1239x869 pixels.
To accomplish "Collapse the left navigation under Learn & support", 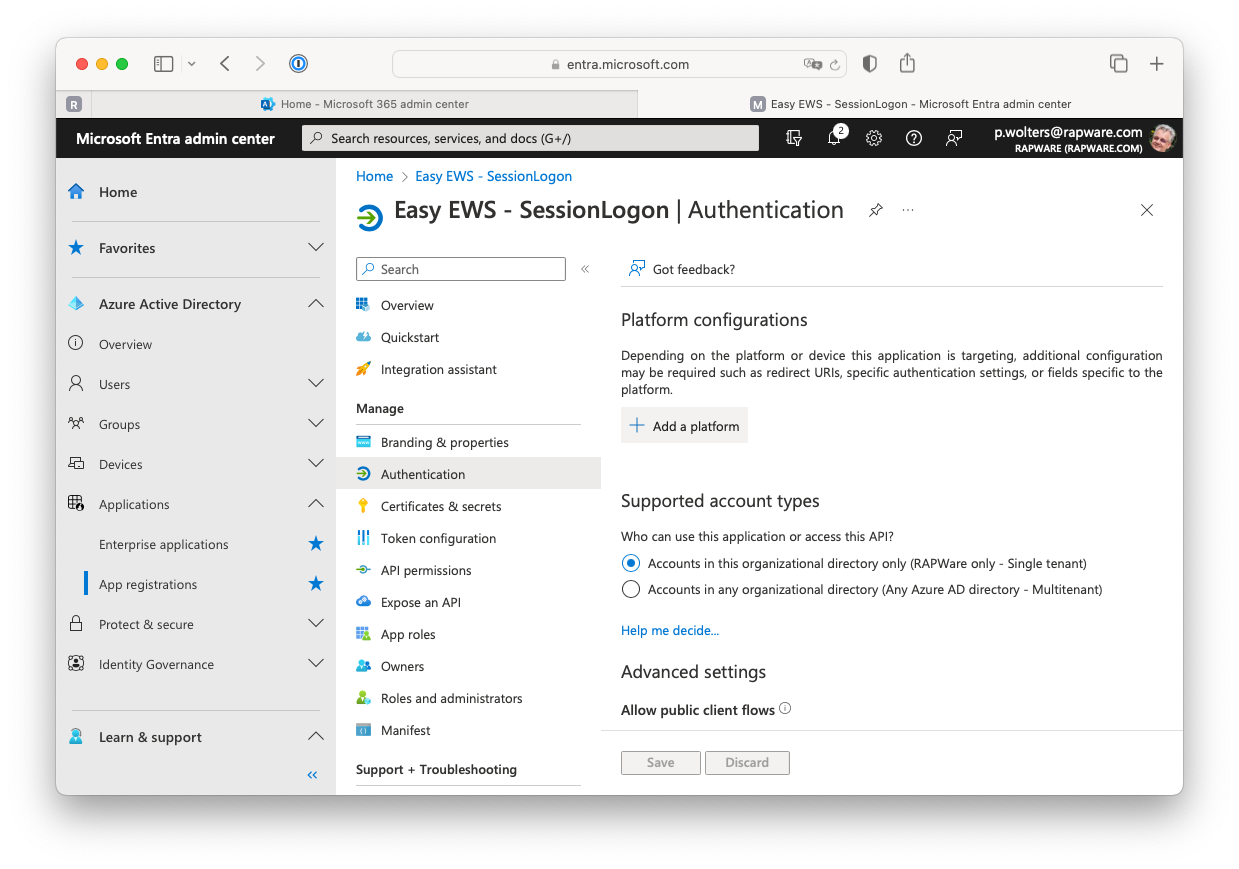I will (313, 775).
